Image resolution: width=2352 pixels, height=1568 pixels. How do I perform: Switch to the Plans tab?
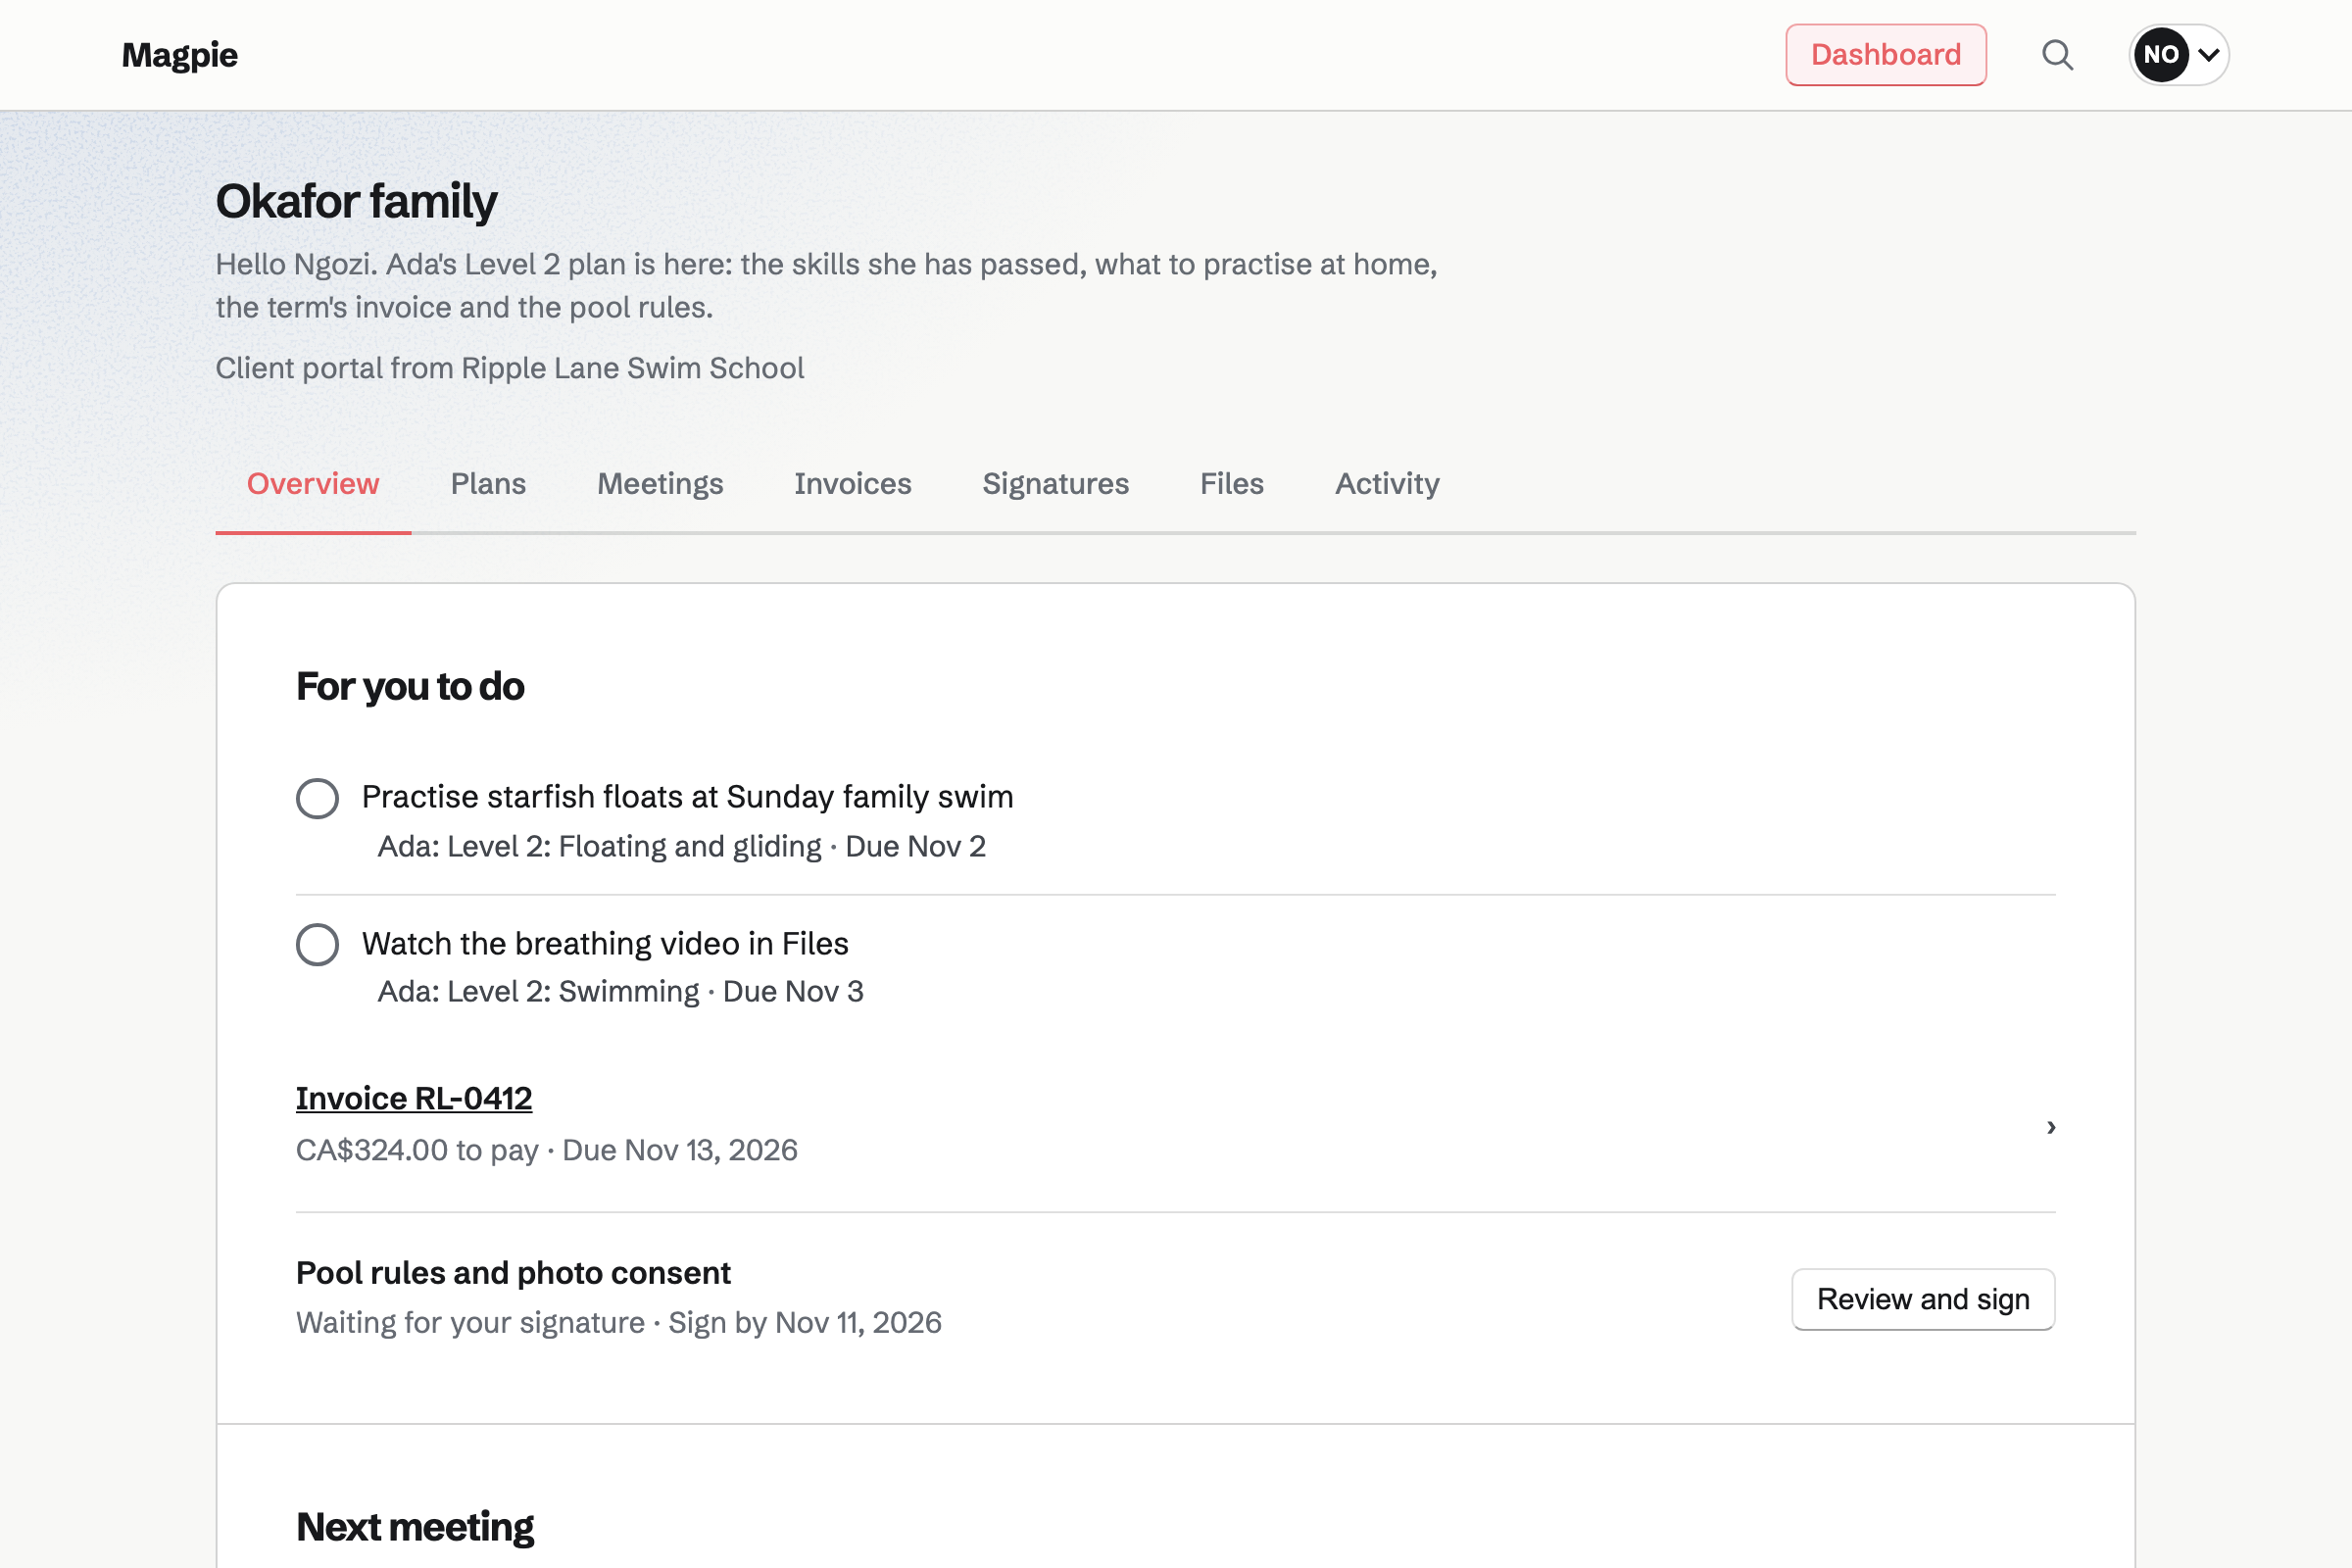488,484
